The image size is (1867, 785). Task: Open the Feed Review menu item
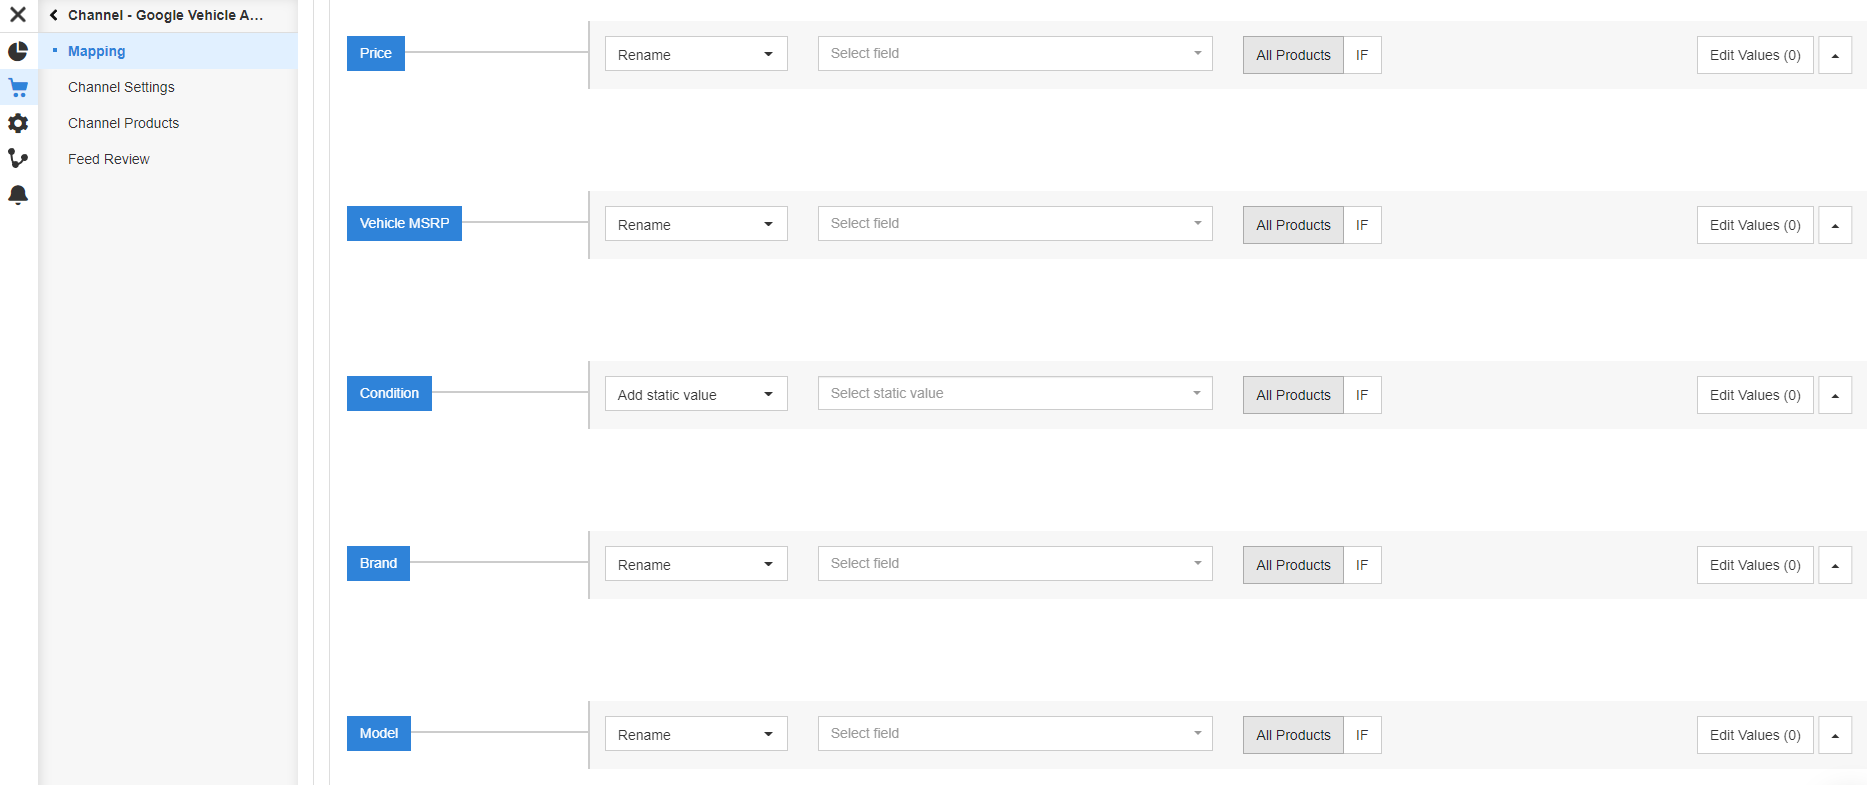[108, 159]
